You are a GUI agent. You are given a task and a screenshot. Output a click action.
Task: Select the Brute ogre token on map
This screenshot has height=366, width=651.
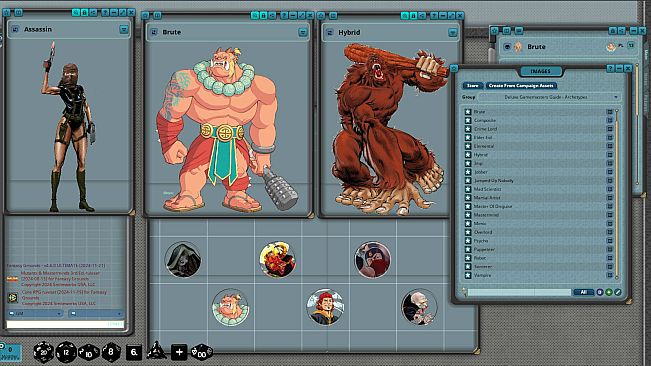pyautogui.click(x=230, y=307)
